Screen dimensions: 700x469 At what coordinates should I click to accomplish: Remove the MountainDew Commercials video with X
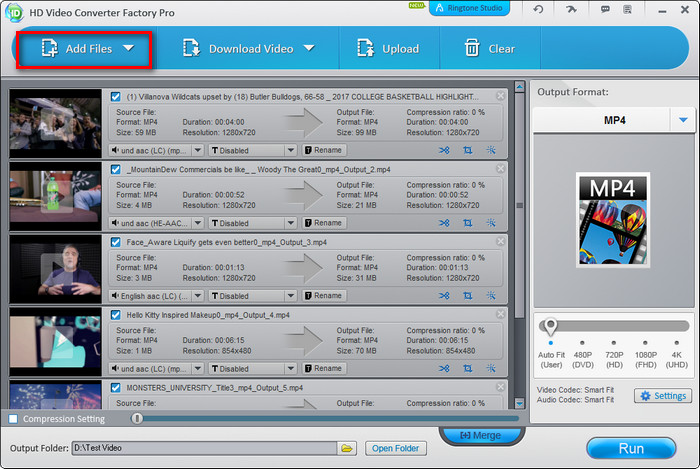pyautogui.click(x=500, y=168)
